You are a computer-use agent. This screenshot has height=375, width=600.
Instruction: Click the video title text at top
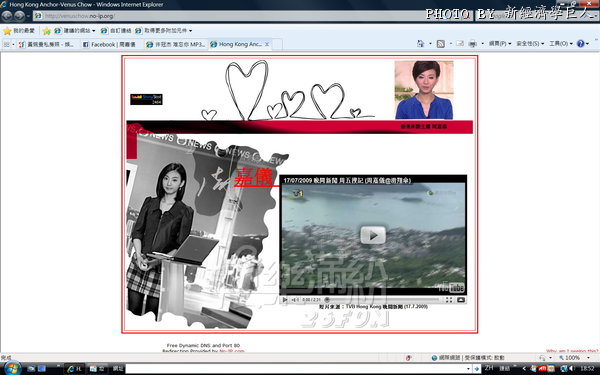(x=347, y=180)
